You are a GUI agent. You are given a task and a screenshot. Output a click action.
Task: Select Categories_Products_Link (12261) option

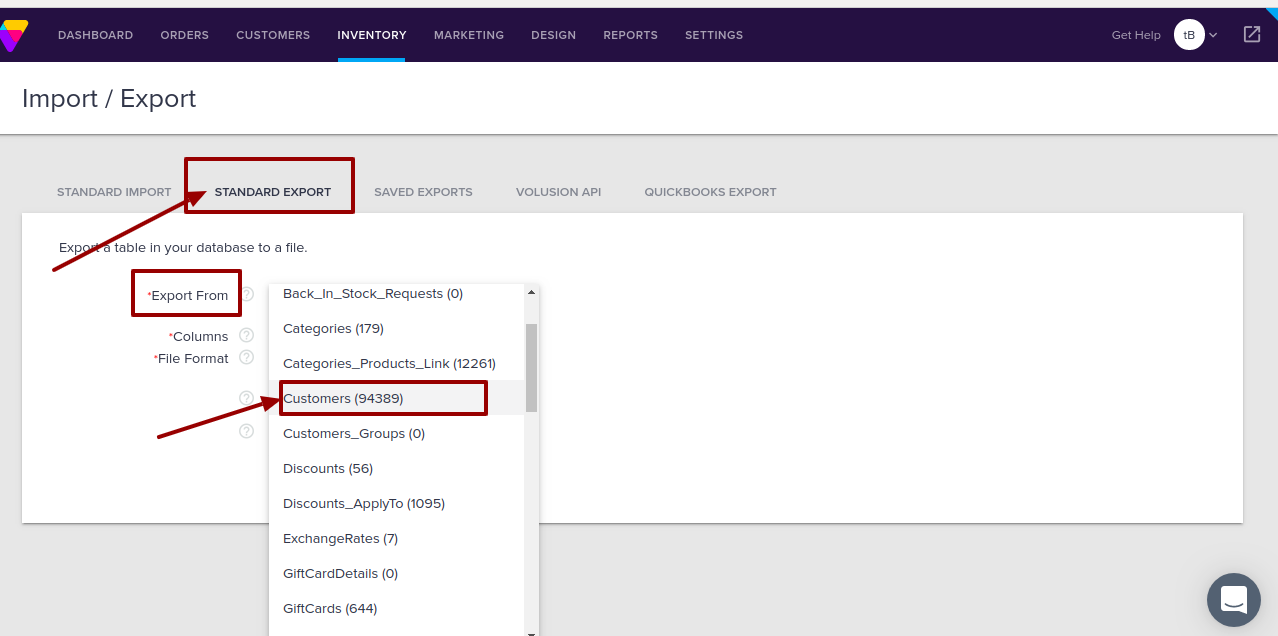tap(397, 363)
